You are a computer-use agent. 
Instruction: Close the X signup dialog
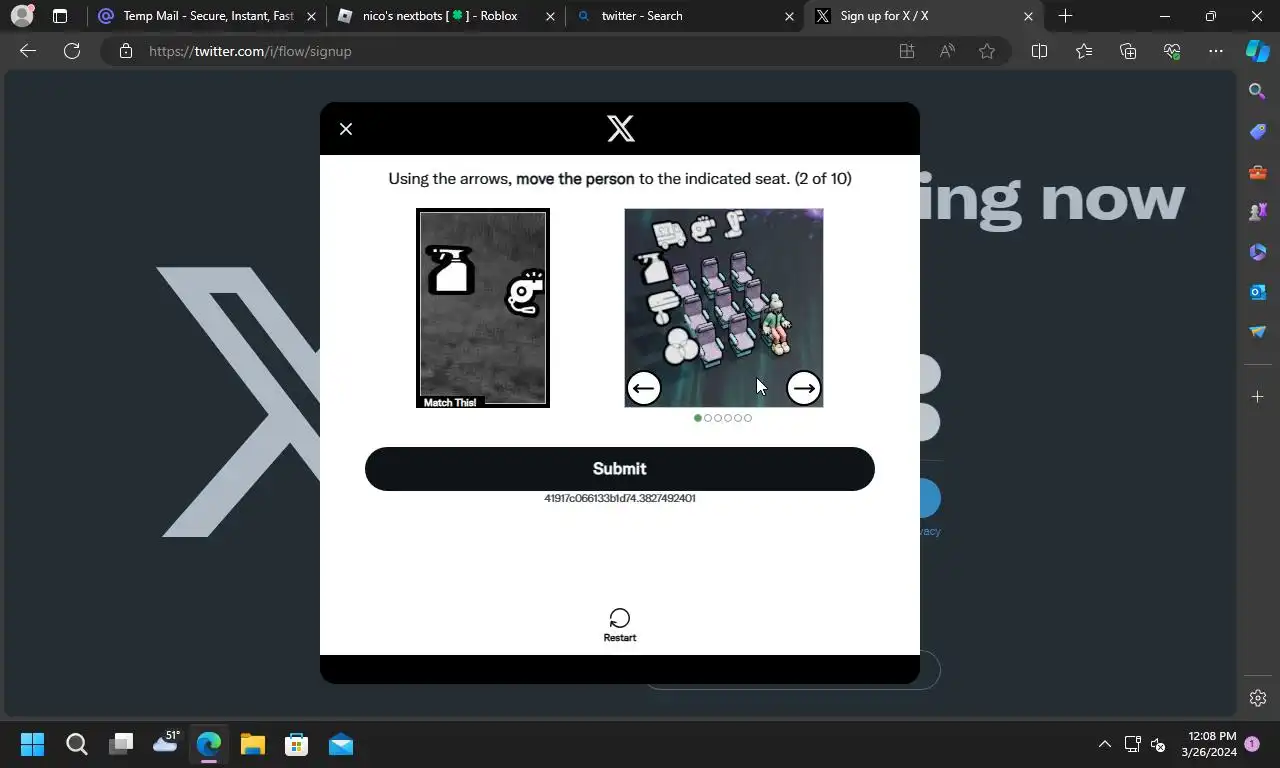tap(346, 129)
